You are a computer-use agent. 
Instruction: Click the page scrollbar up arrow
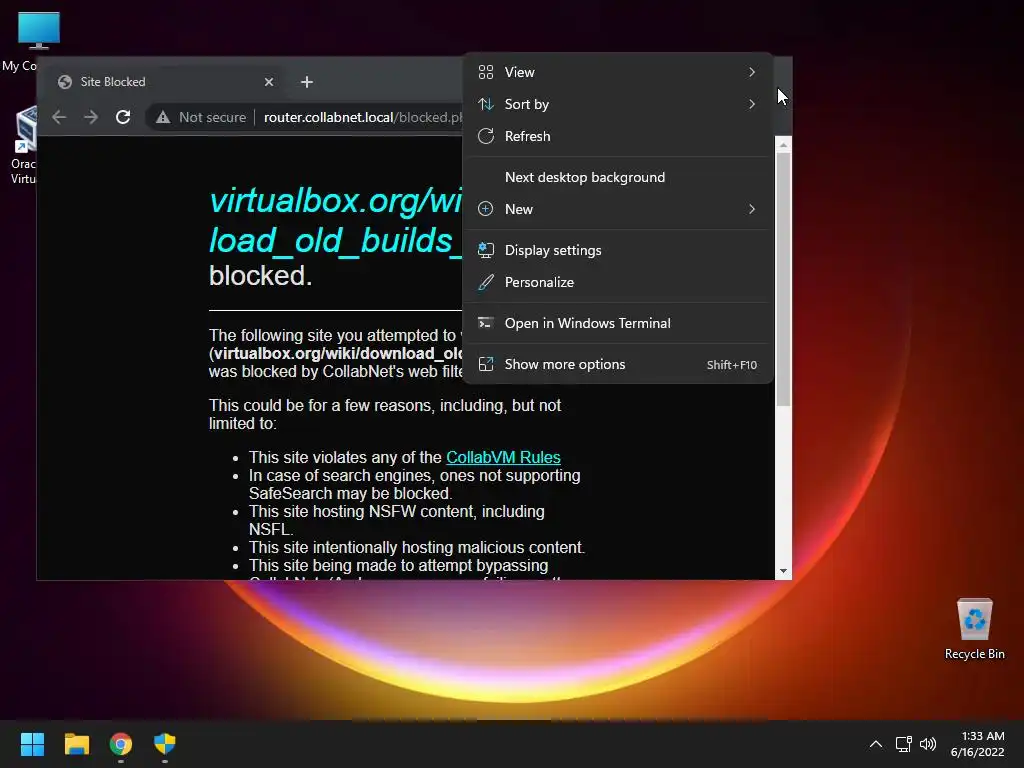tap(783, 144)
